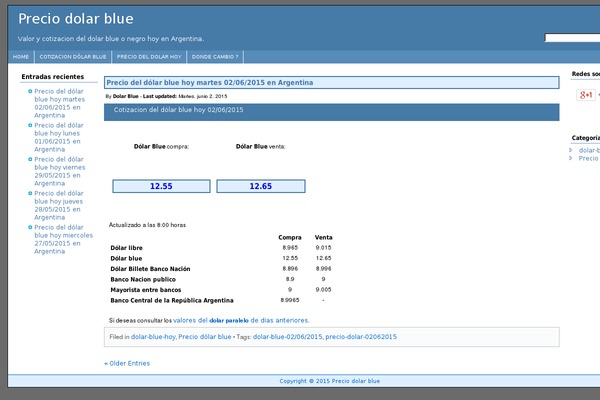
Task: Open tag dolar-blue-02/06/2015
Action: [x=287, y=337]
